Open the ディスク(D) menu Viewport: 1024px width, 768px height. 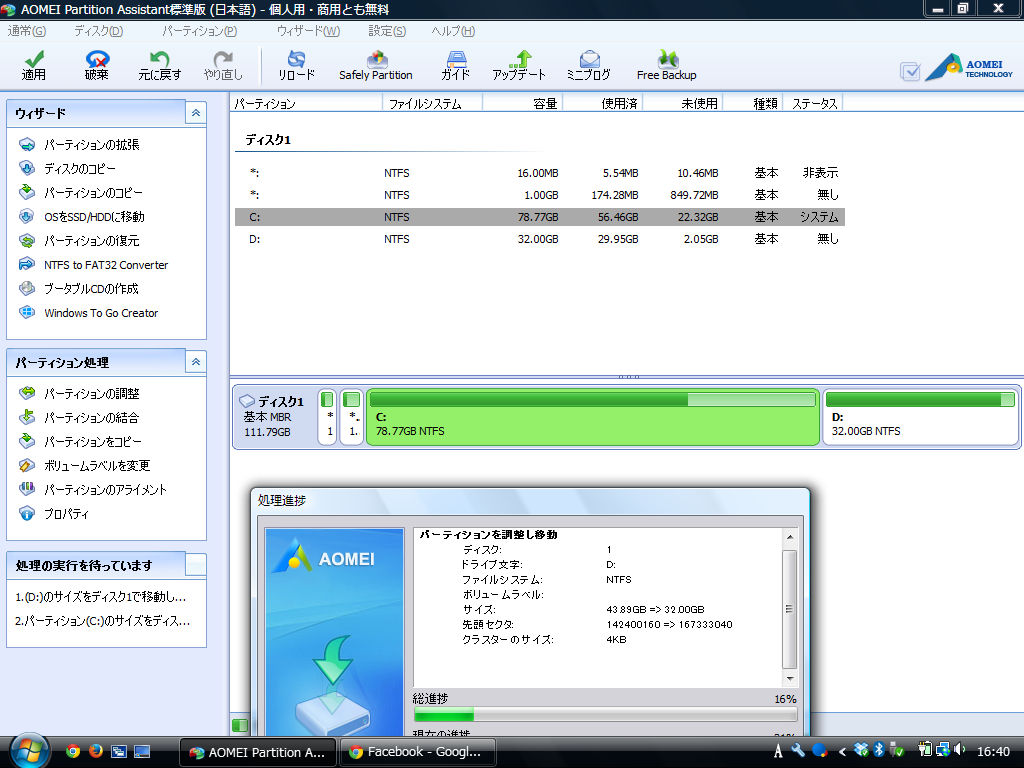(99, 31)
